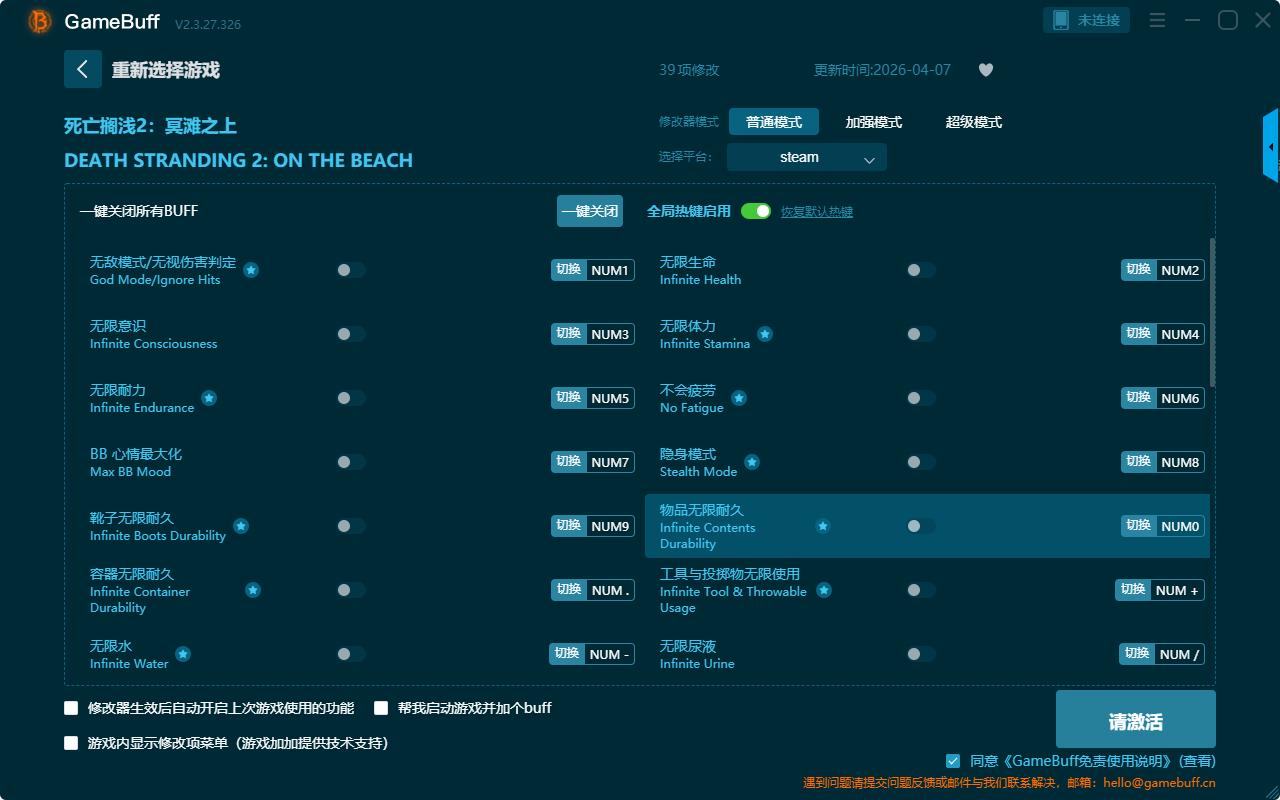Click the heart favorite icon

(x=985, y=70)
